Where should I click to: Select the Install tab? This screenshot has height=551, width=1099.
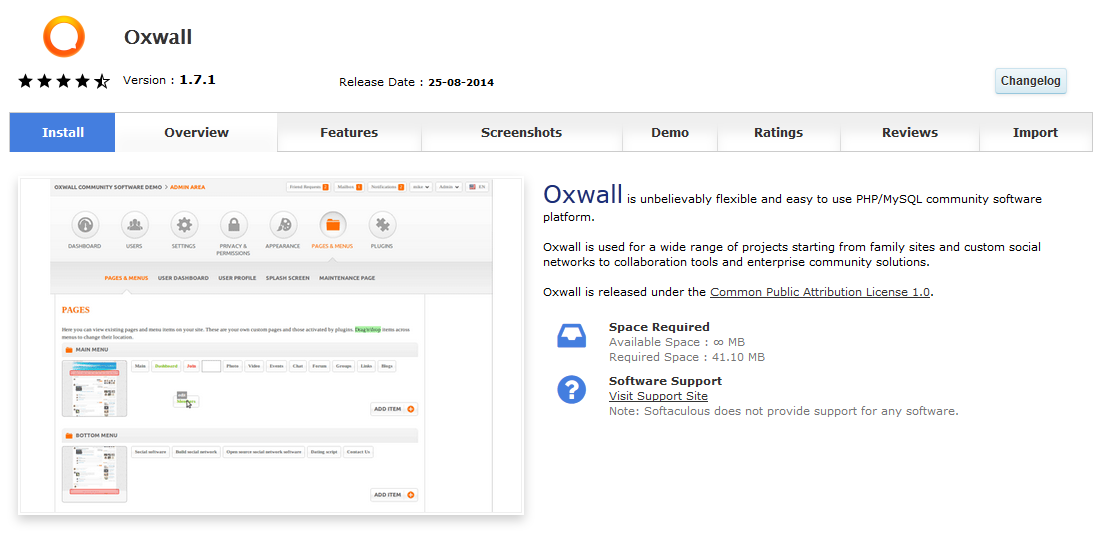[62, 132]
